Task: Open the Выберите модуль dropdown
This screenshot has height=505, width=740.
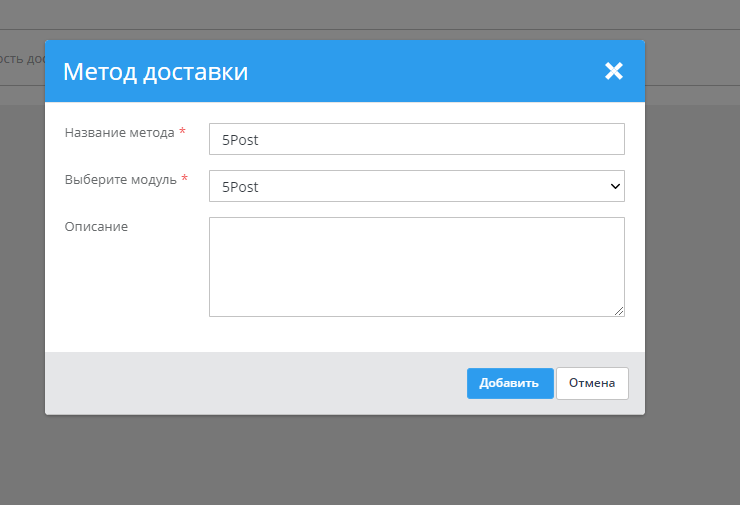Action: tap(416, 186)
